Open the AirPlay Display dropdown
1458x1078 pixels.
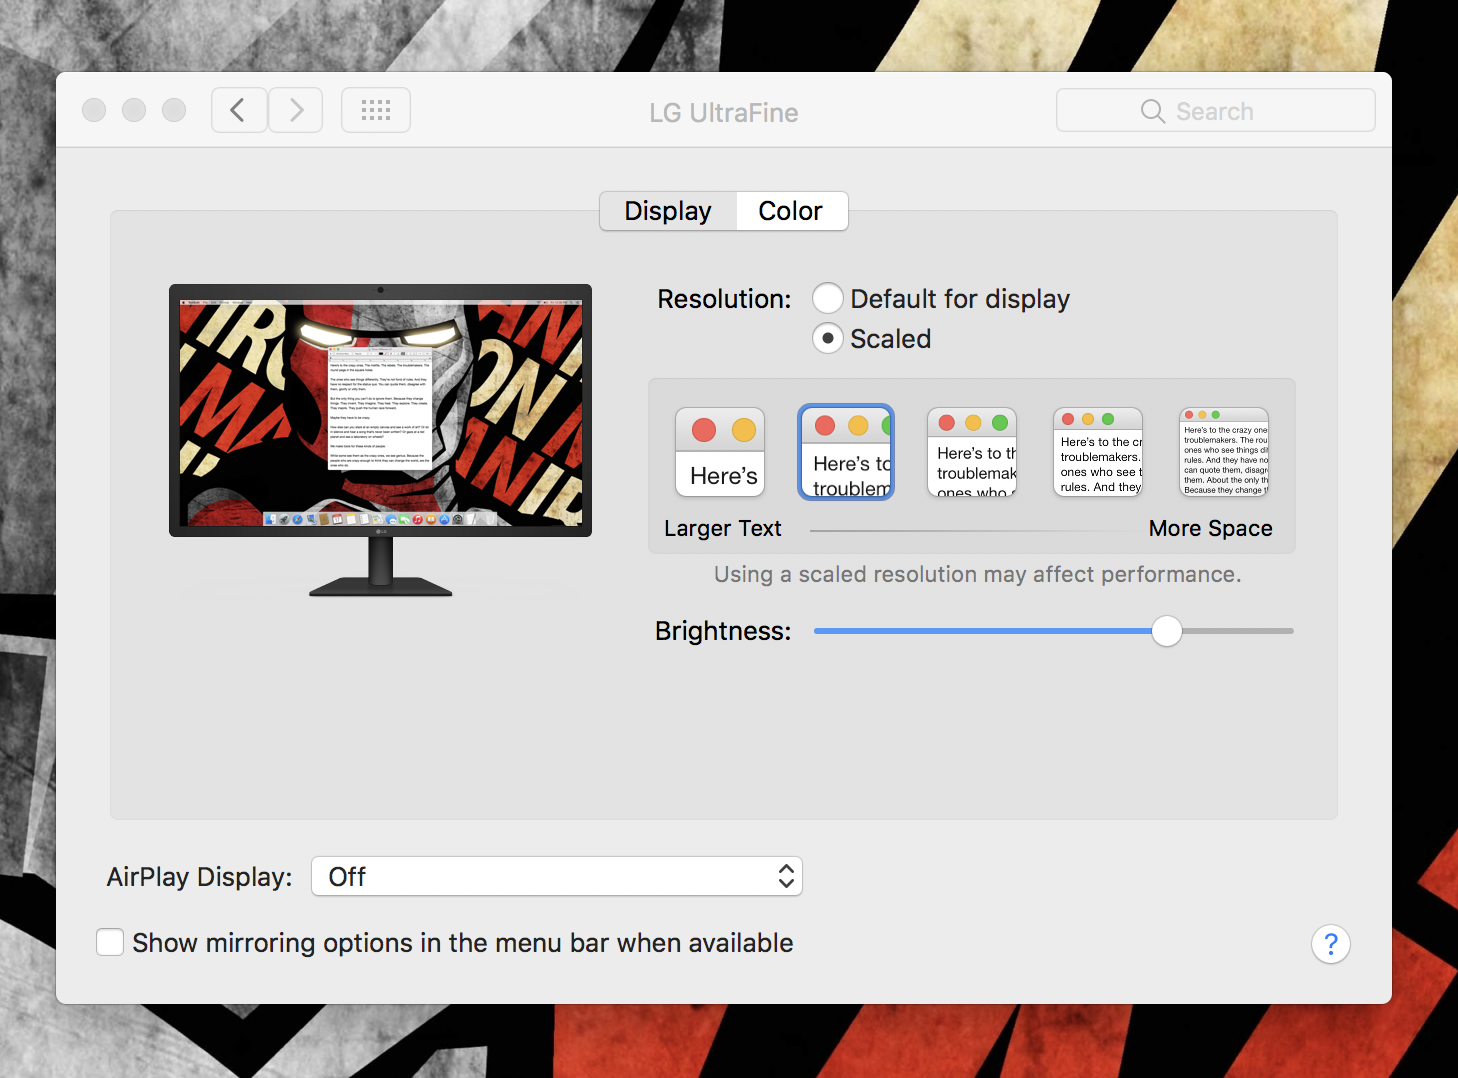[557, 876]
